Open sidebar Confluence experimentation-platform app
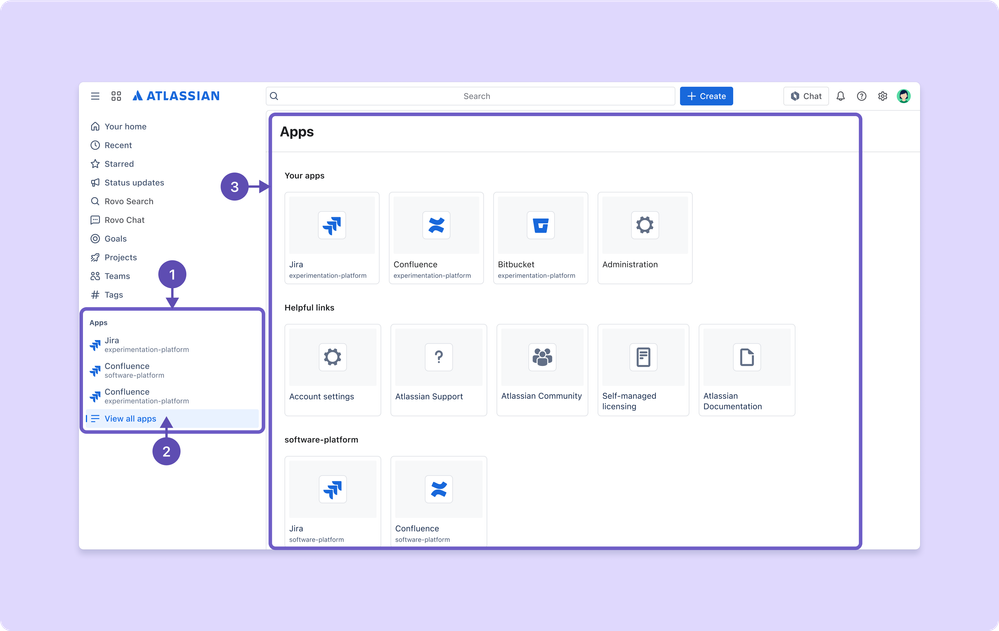 (x=172, y=396)
